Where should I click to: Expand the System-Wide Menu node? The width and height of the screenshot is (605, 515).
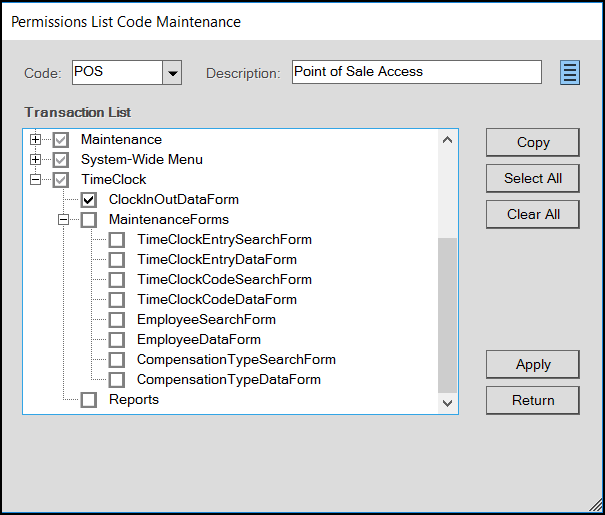pyautogui.click(x=35, y=159)
